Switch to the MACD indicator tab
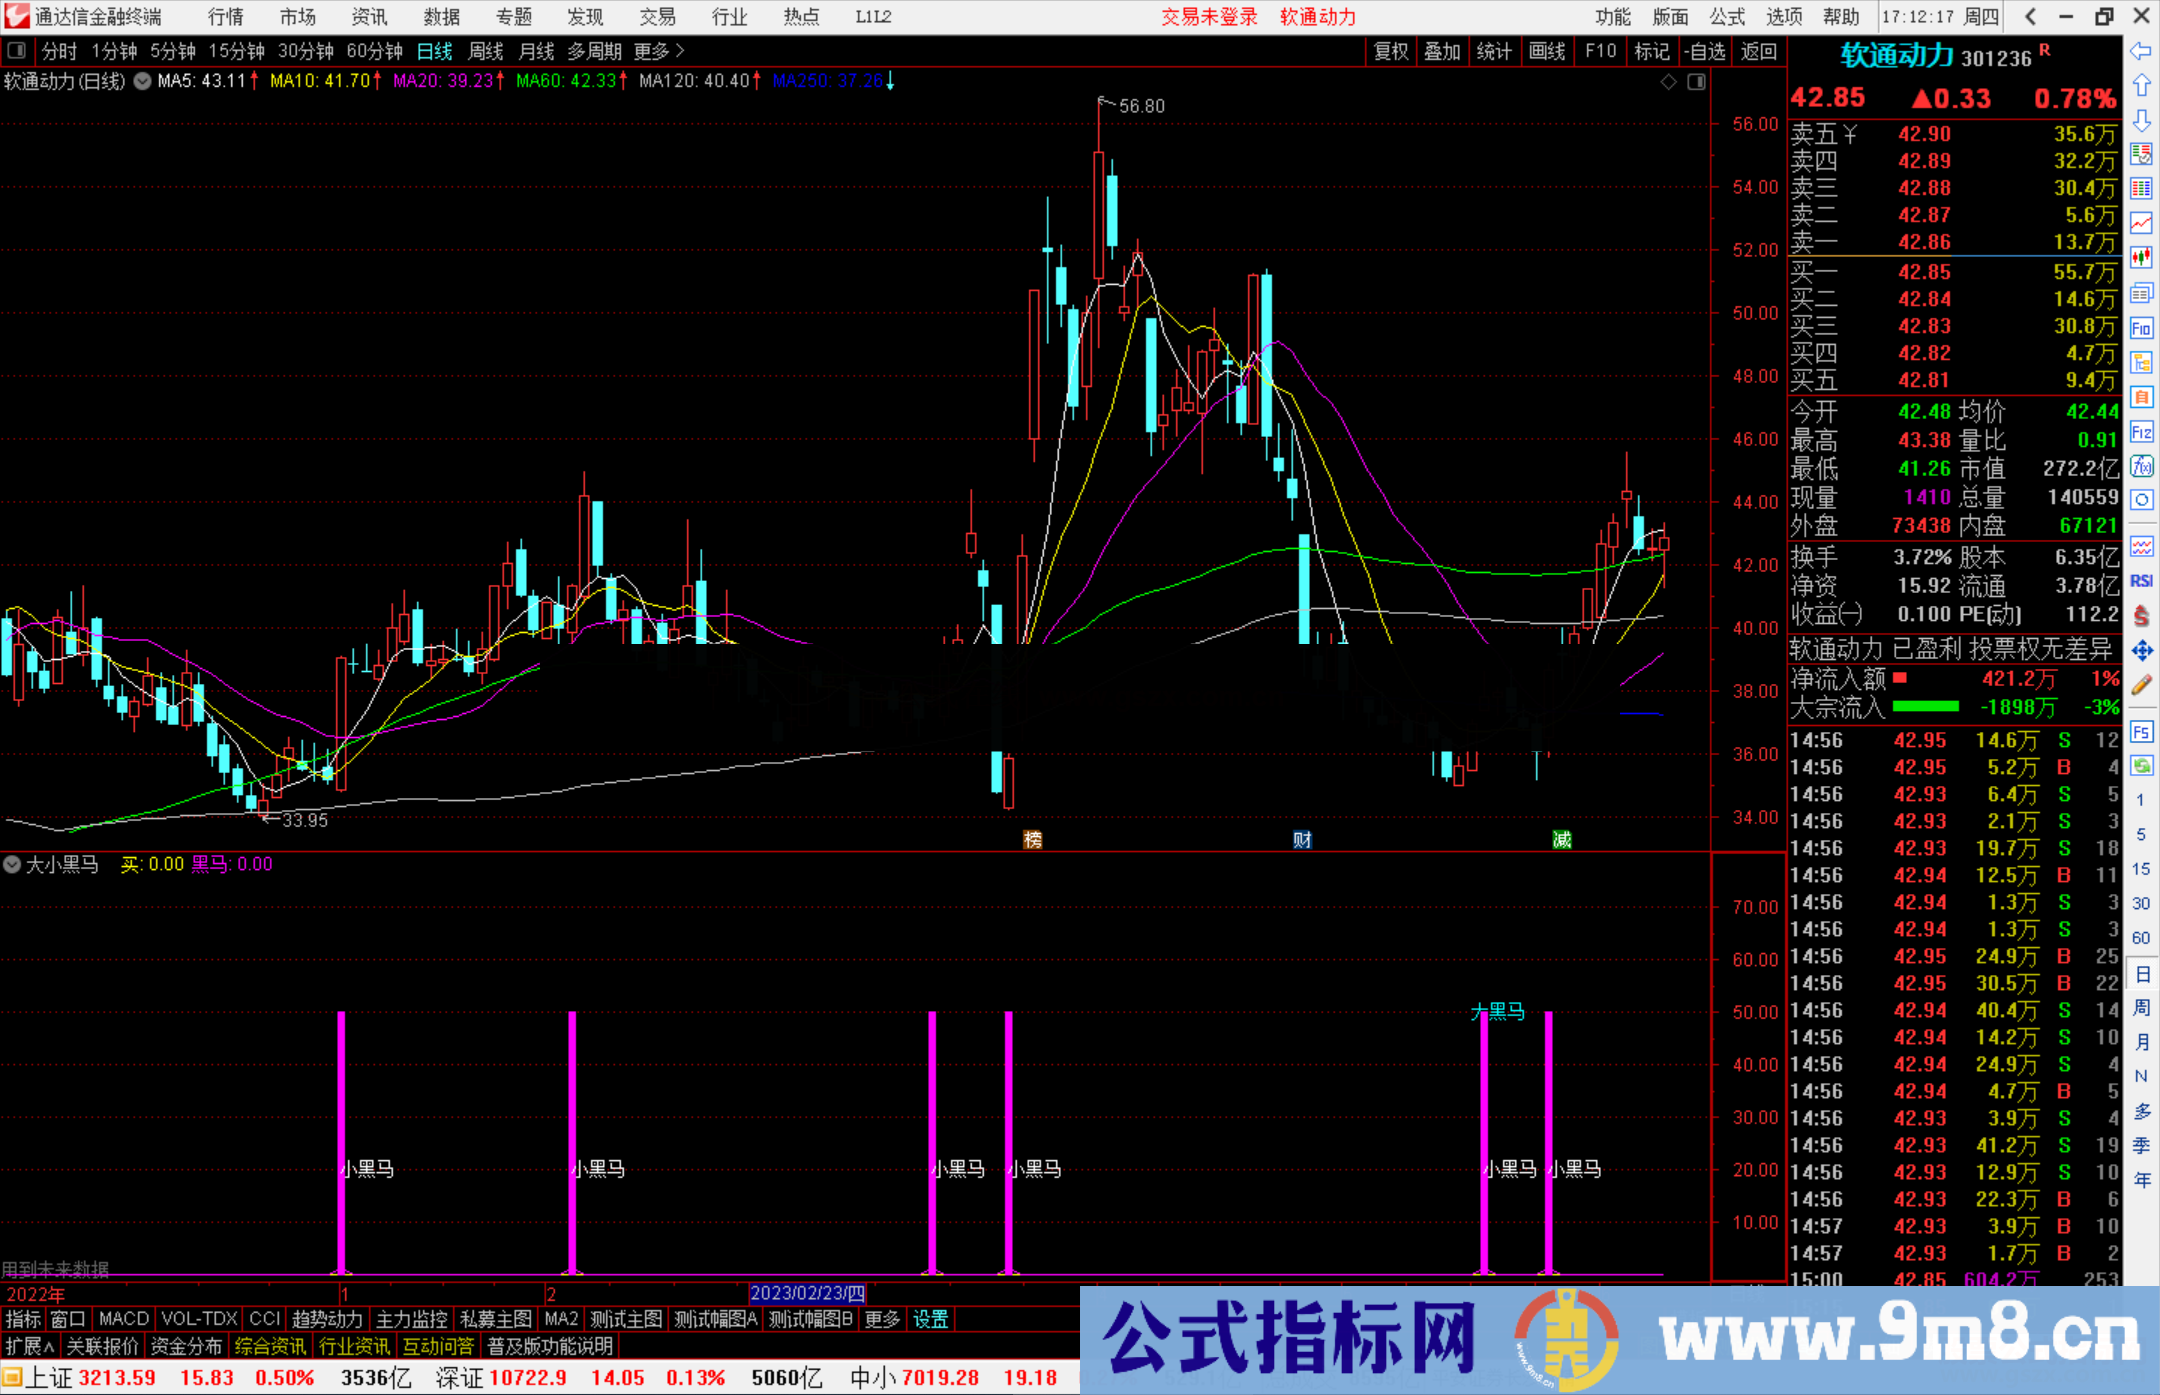The height and width of the screenshot is (1395, 2160). [x=123, y=1319]
